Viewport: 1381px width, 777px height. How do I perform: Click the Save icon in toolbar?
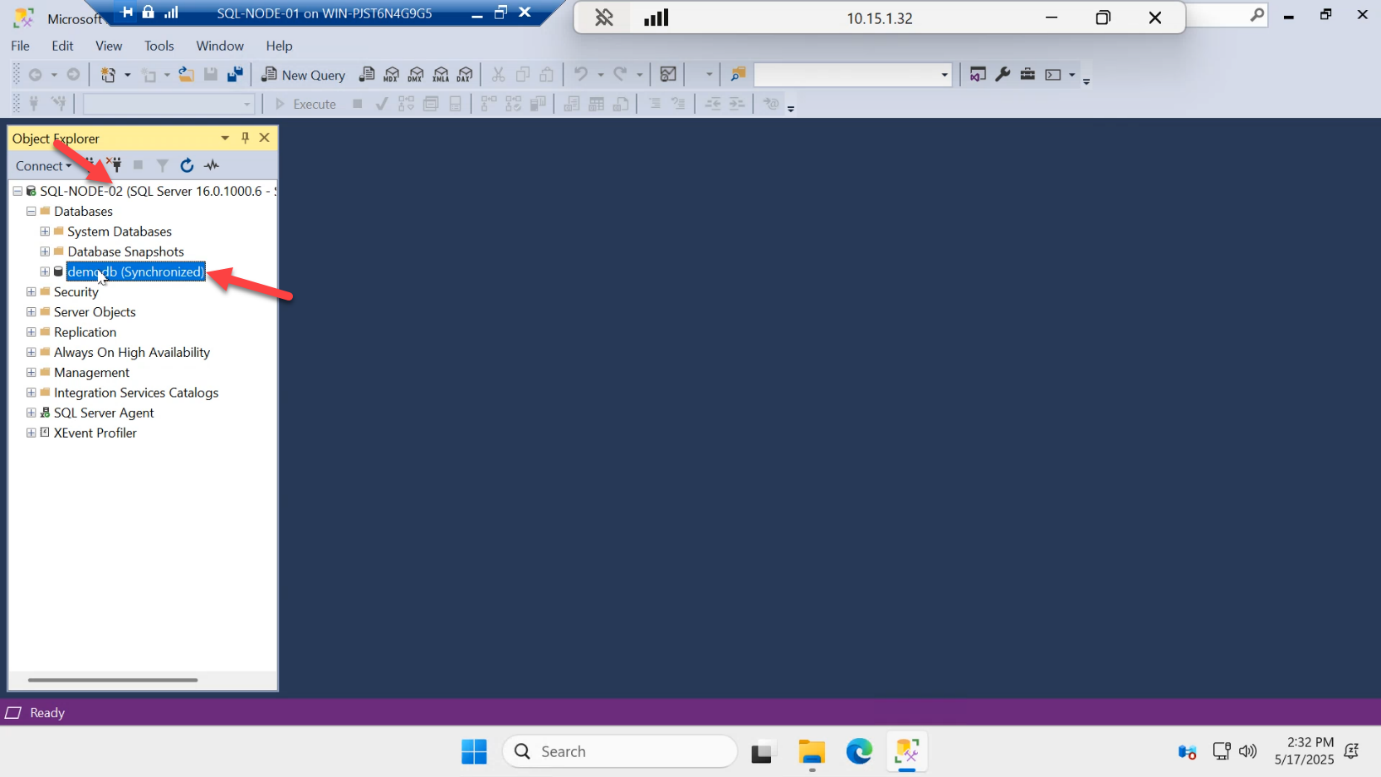coord(211,75)
